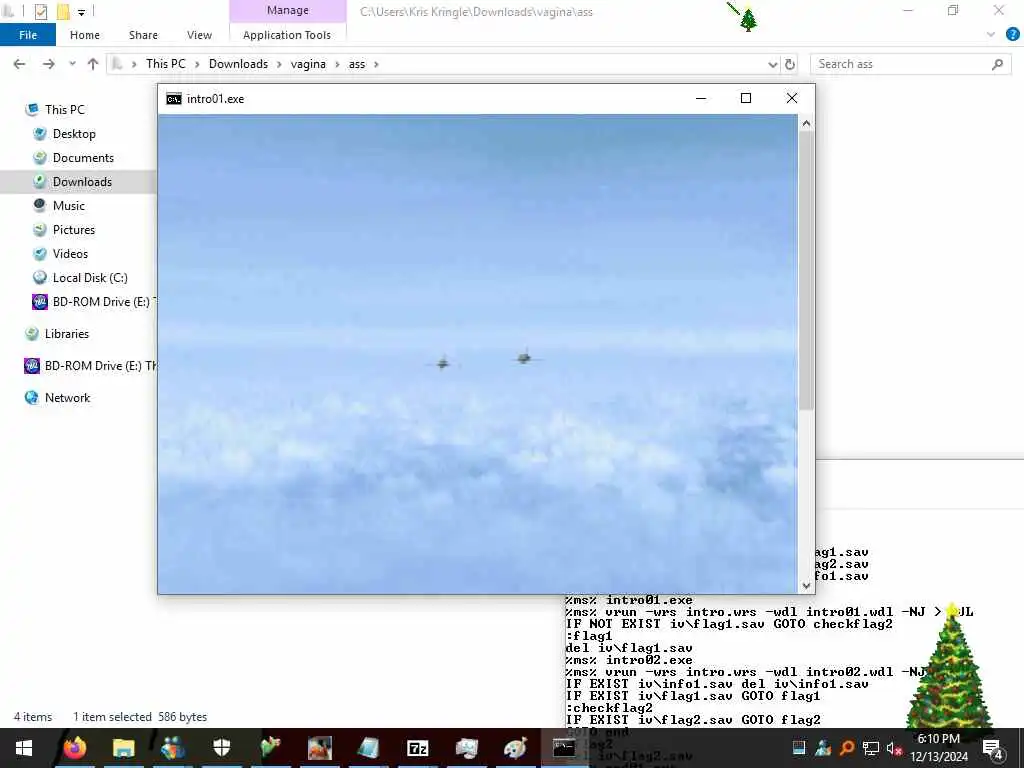Open the Windows Start menu

24,748
